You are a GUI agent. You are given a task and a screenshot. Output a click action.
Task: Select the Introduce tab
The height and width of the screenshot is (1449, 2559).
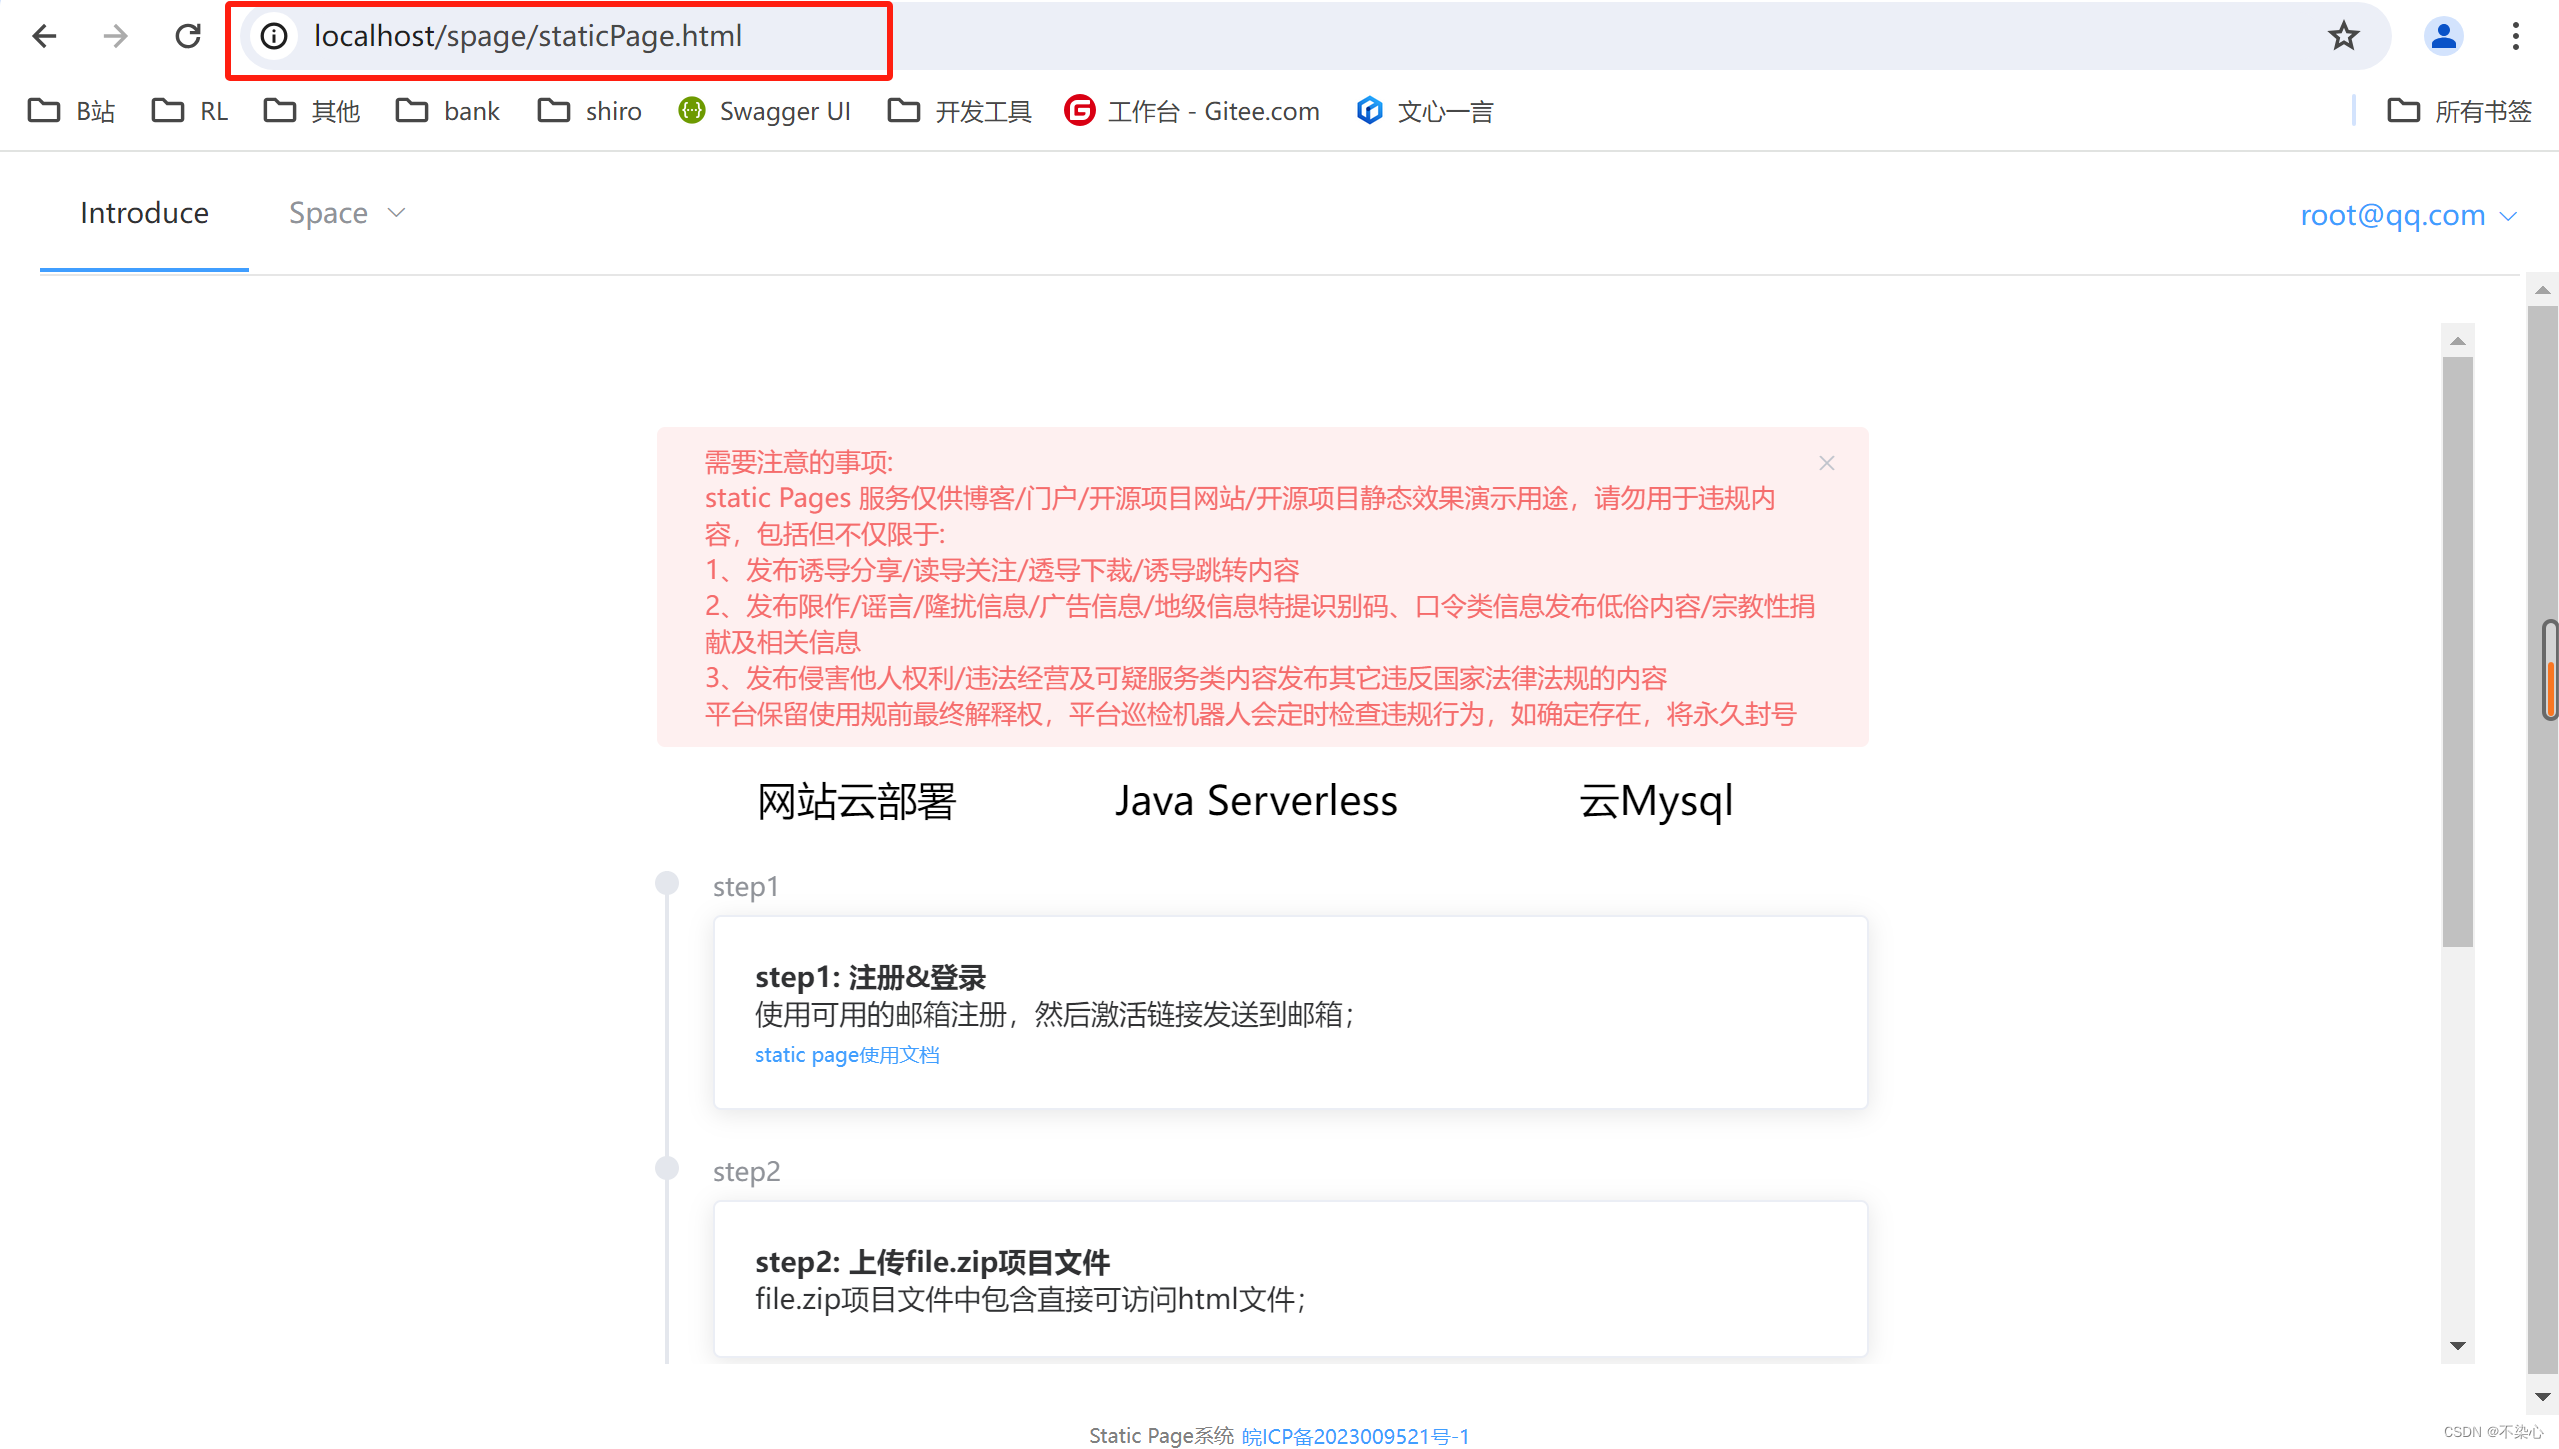[x=144, y=213]
